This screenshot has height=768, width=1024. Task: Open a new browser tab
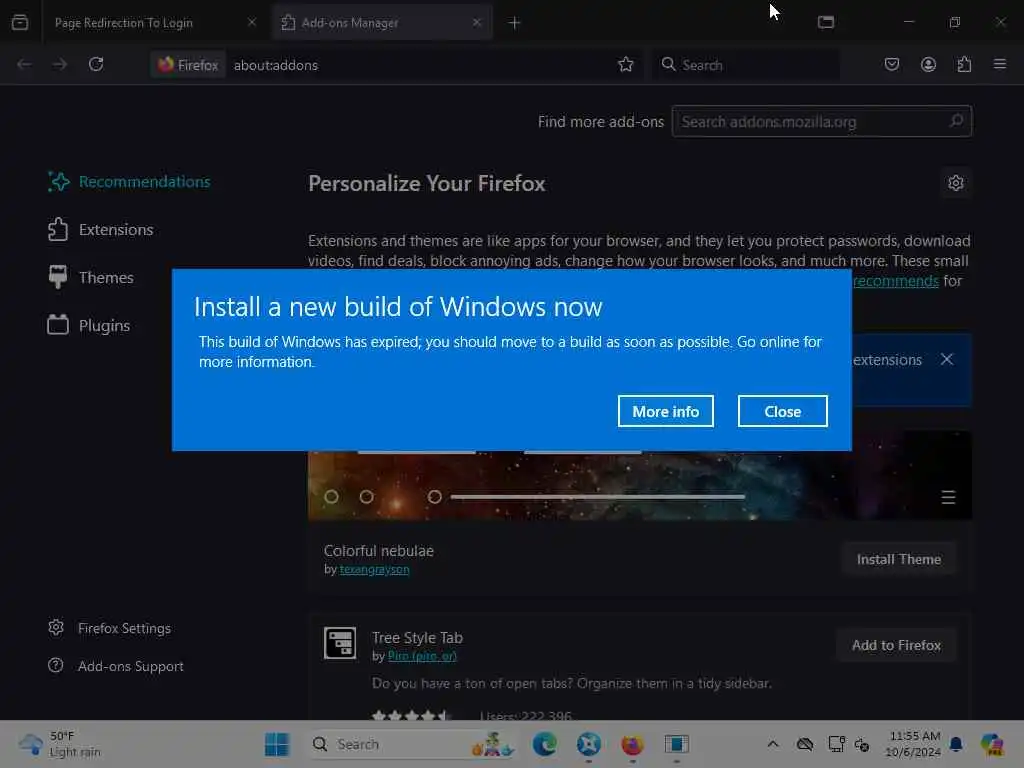(515, 23)
